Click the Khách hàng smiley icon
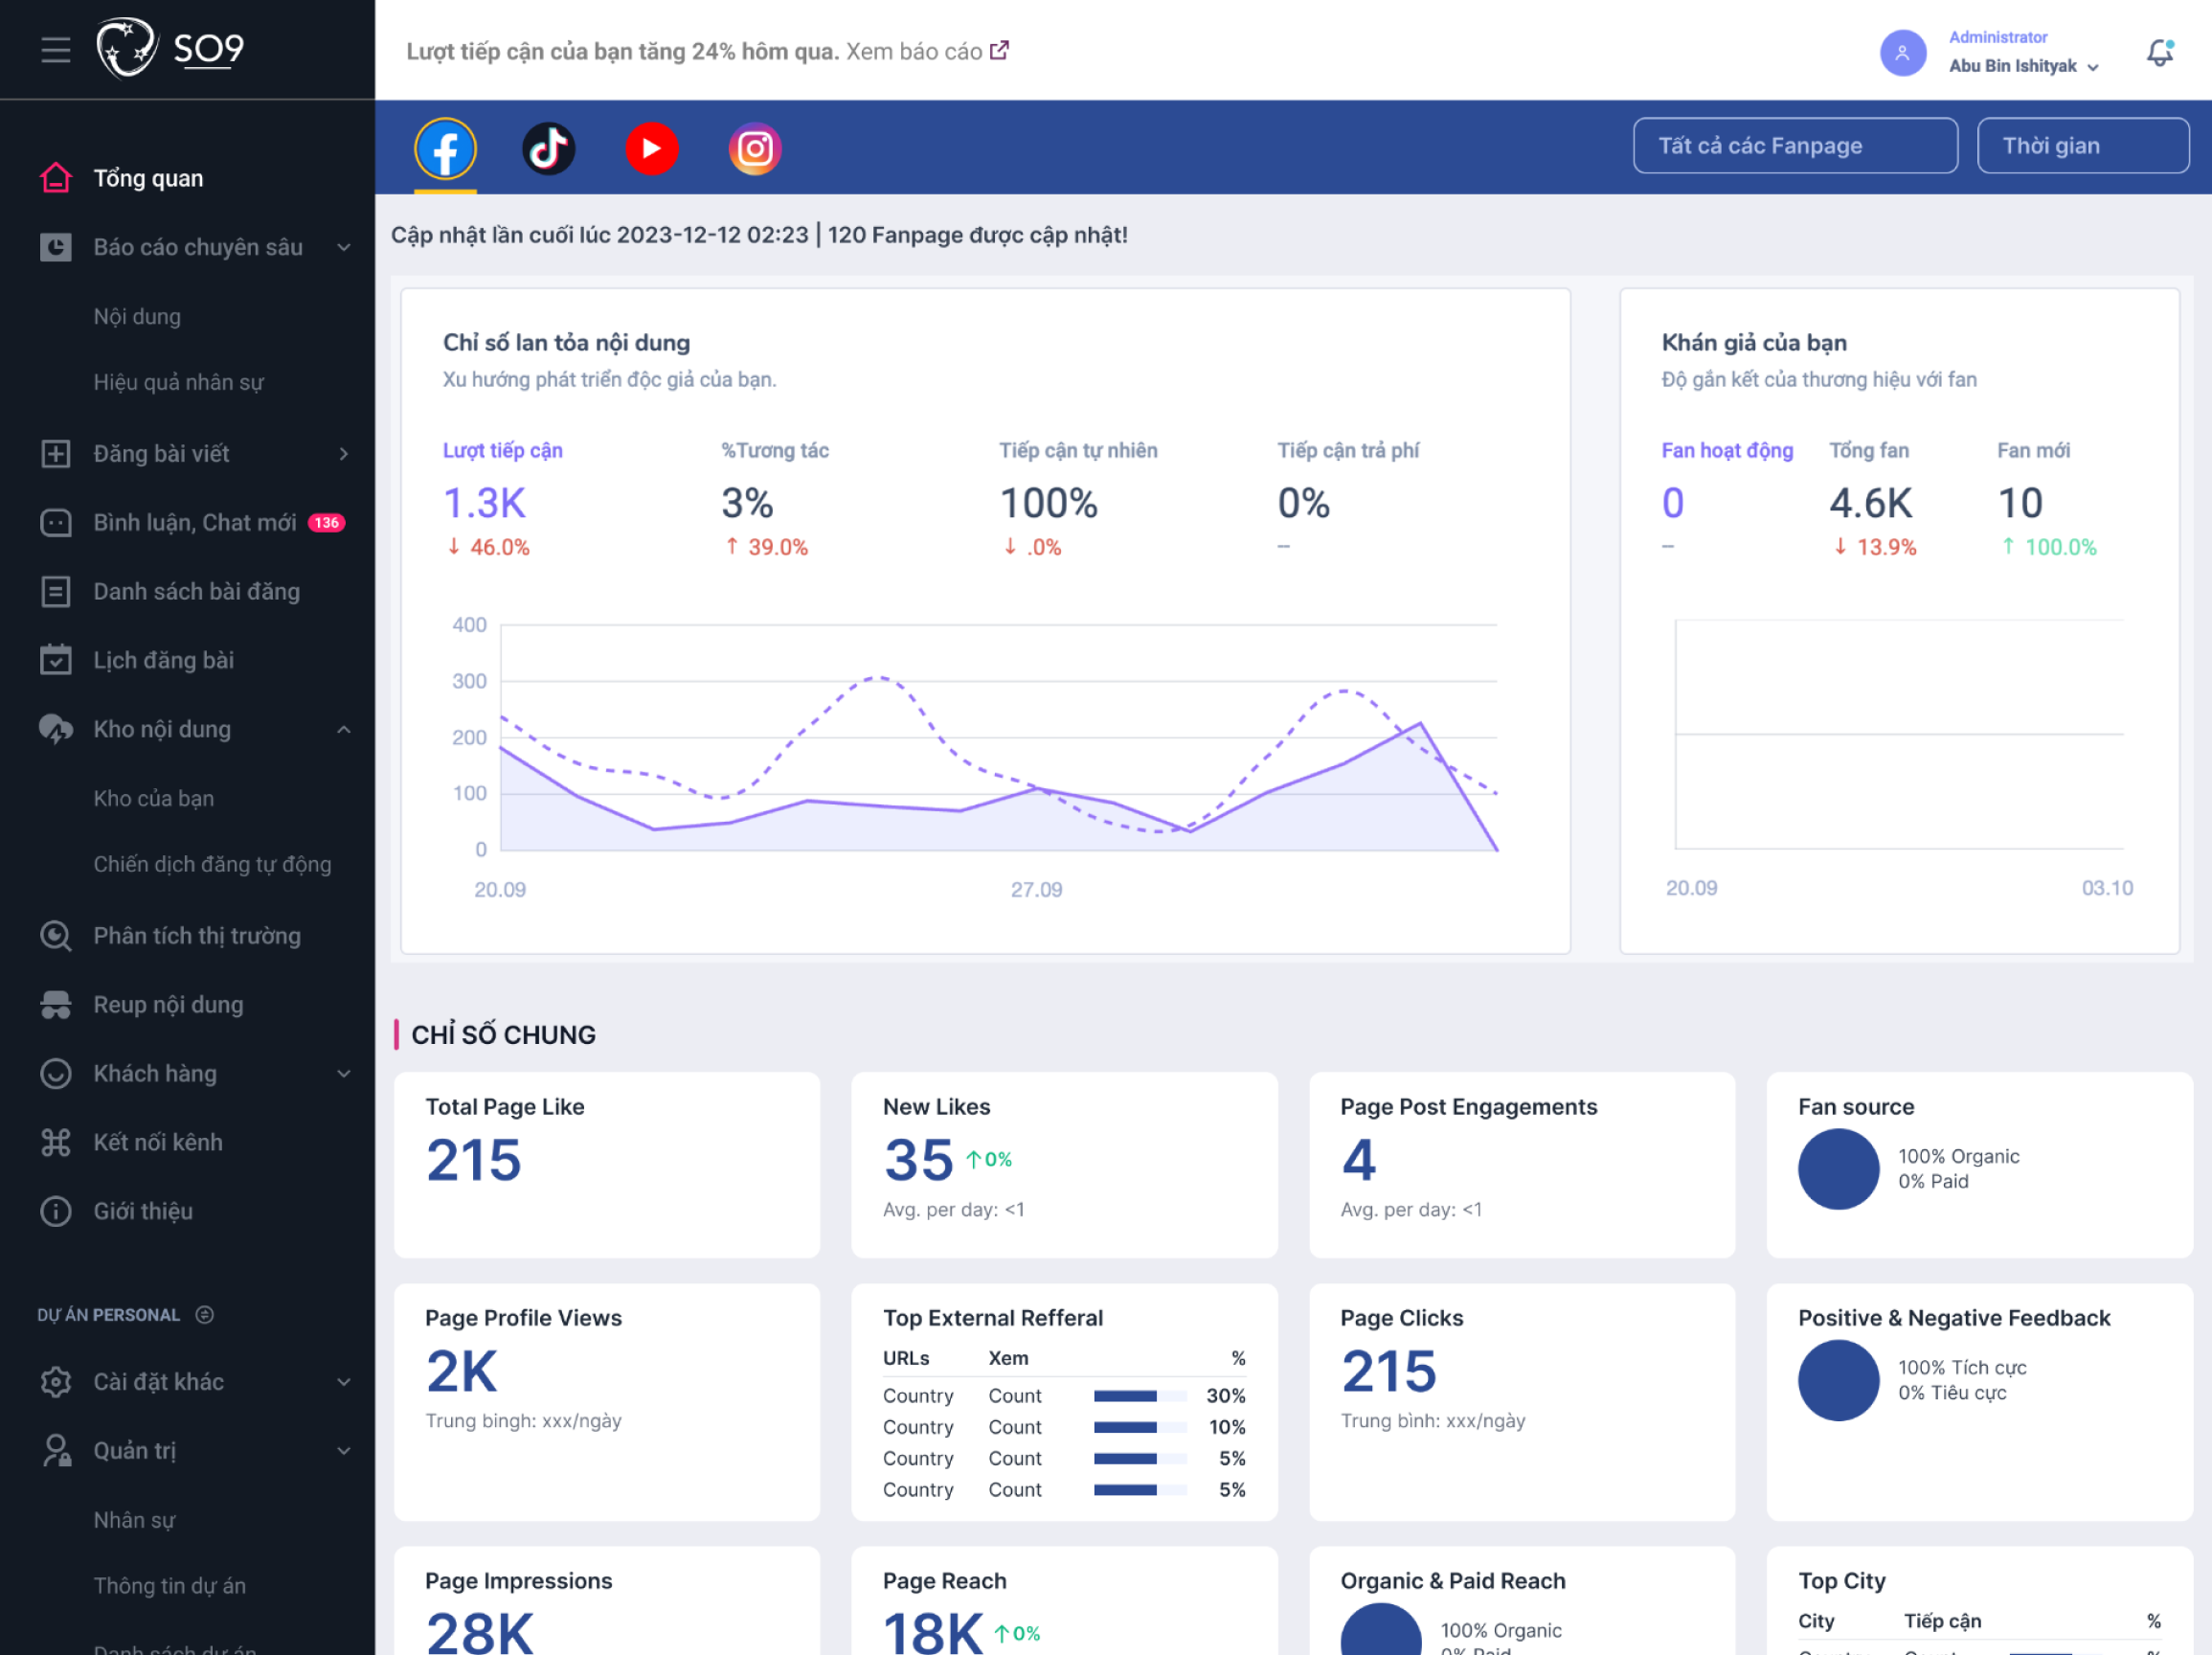Screen dimensions: 2212x1655 pyautogui.click(x=56, y=1074)
